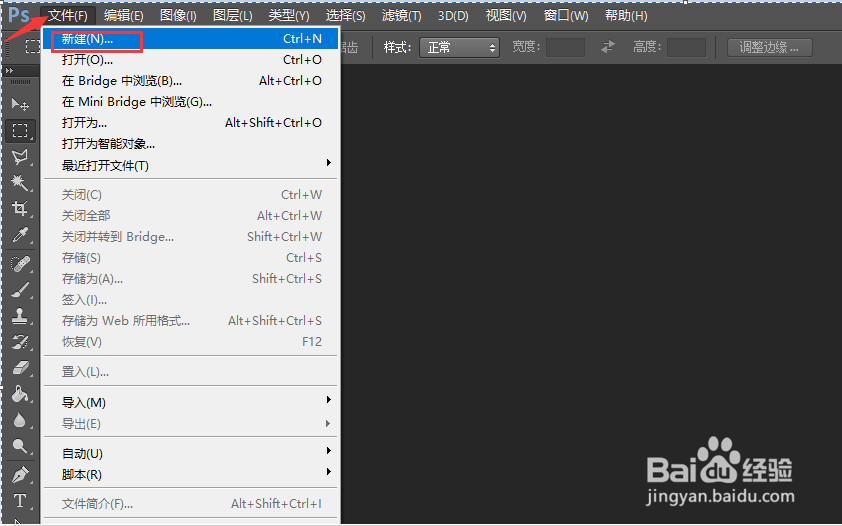
Task: Open the 3D(D) menu
Action: click(453, 16)
